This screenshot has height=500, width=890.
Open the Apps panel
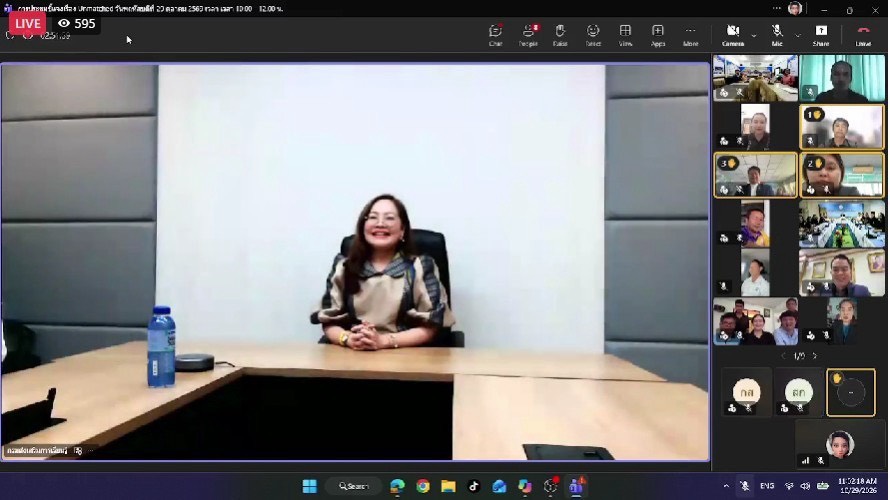point(658,35)
